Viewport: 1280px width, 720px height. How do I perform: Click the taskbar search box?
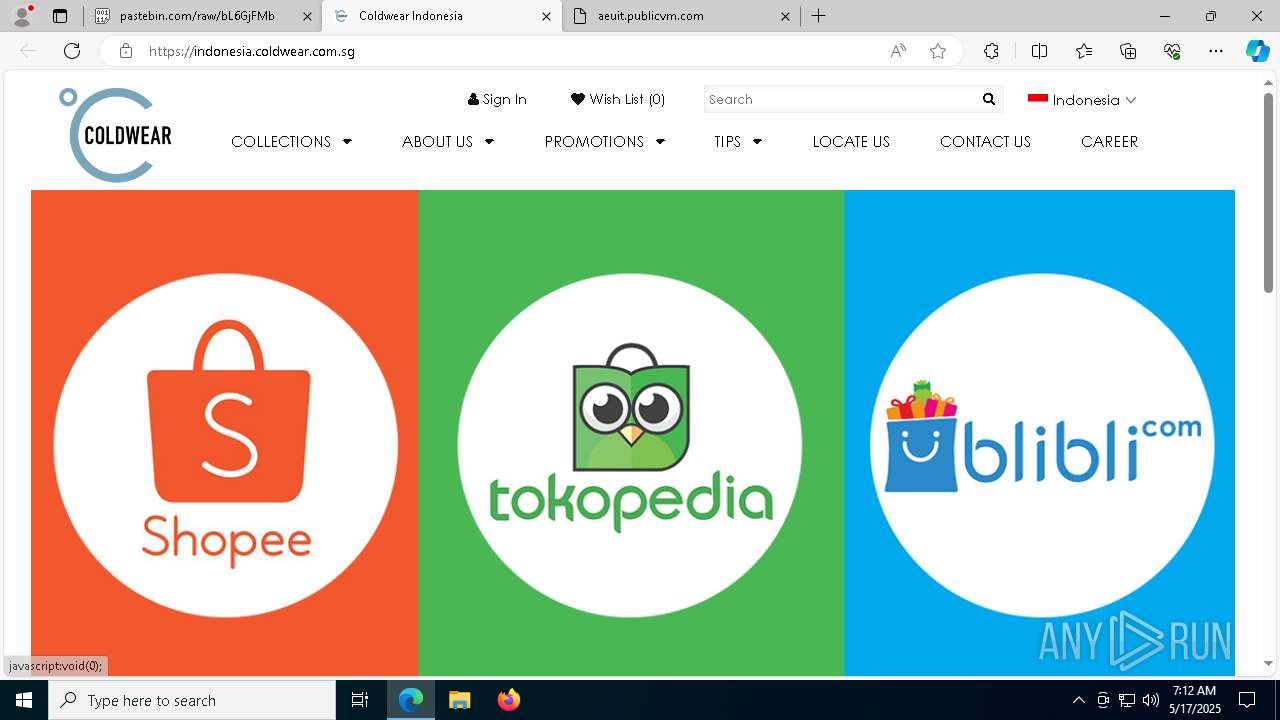pos(192,700)
